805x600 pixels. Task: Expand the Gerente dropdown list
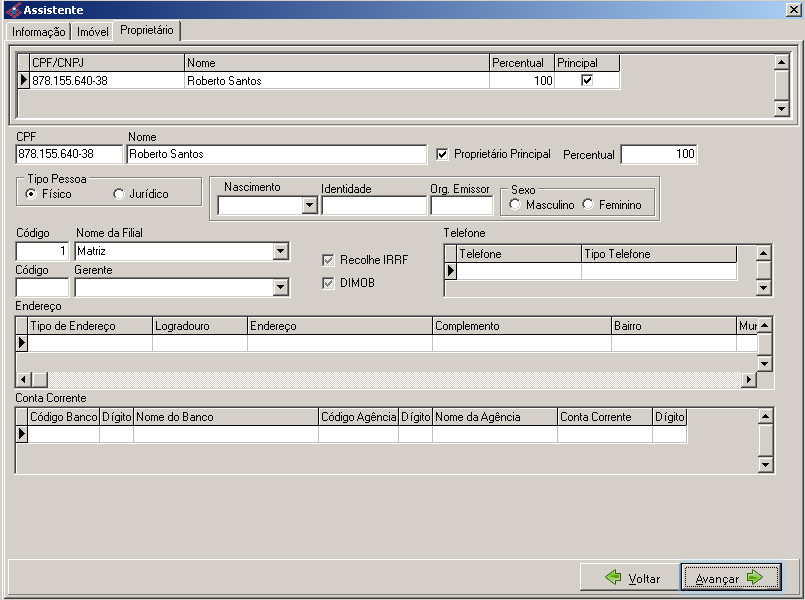tap(280, 288)
